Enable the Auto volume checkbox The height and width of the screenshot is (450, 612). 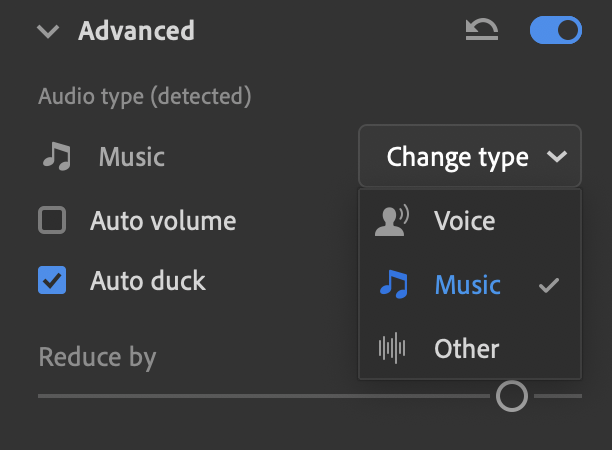click(52, 220)
